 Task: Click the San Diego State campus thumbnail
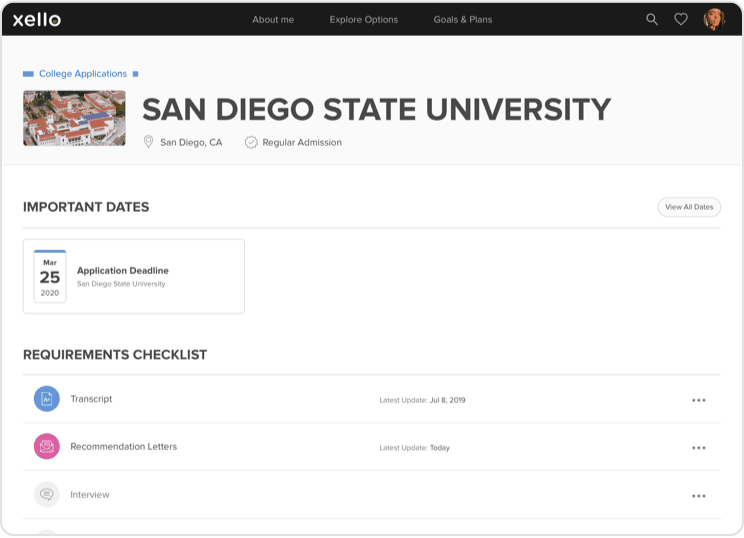tap(74, 118)
